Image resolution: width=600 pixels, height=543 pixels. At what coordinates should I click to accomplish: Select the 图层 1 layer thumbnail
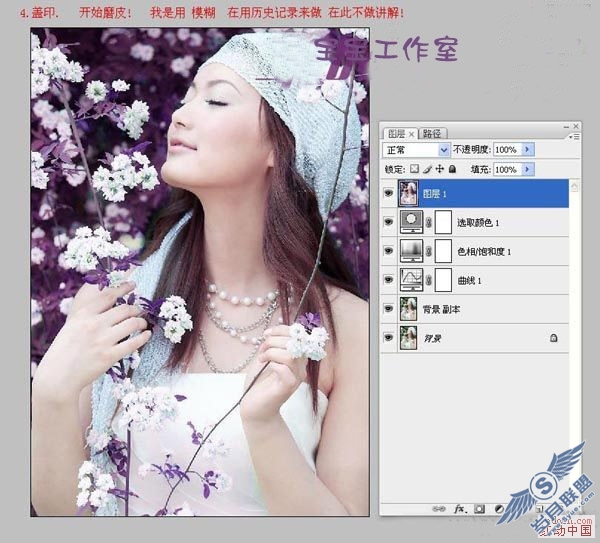[x=408, y=193]
